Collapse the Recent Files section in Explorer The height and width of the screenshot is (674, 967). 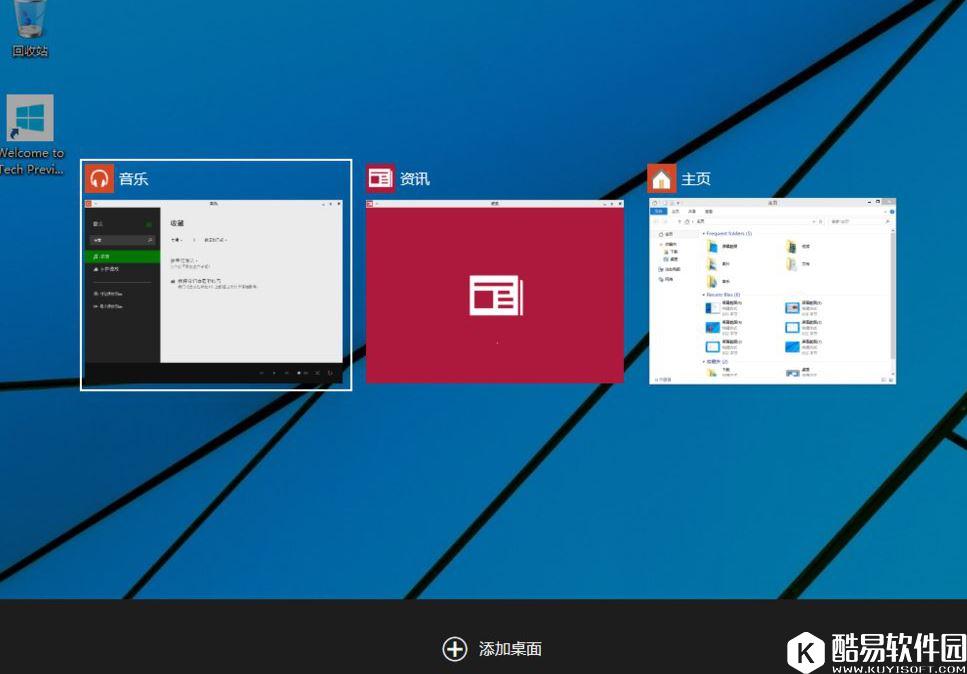coord(703,295)
